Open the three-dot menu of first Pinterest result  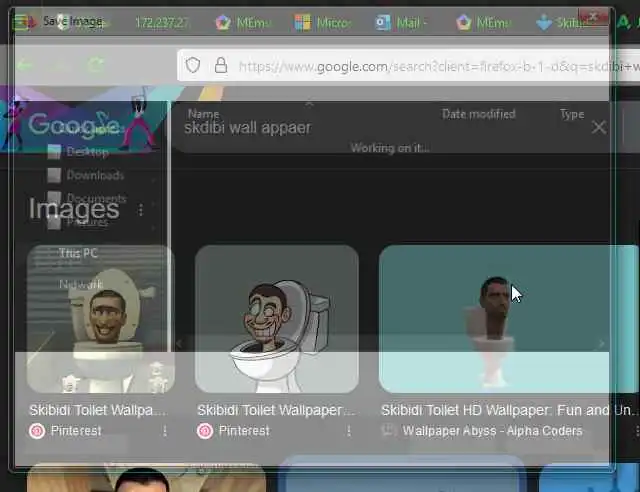click(165, 431)
